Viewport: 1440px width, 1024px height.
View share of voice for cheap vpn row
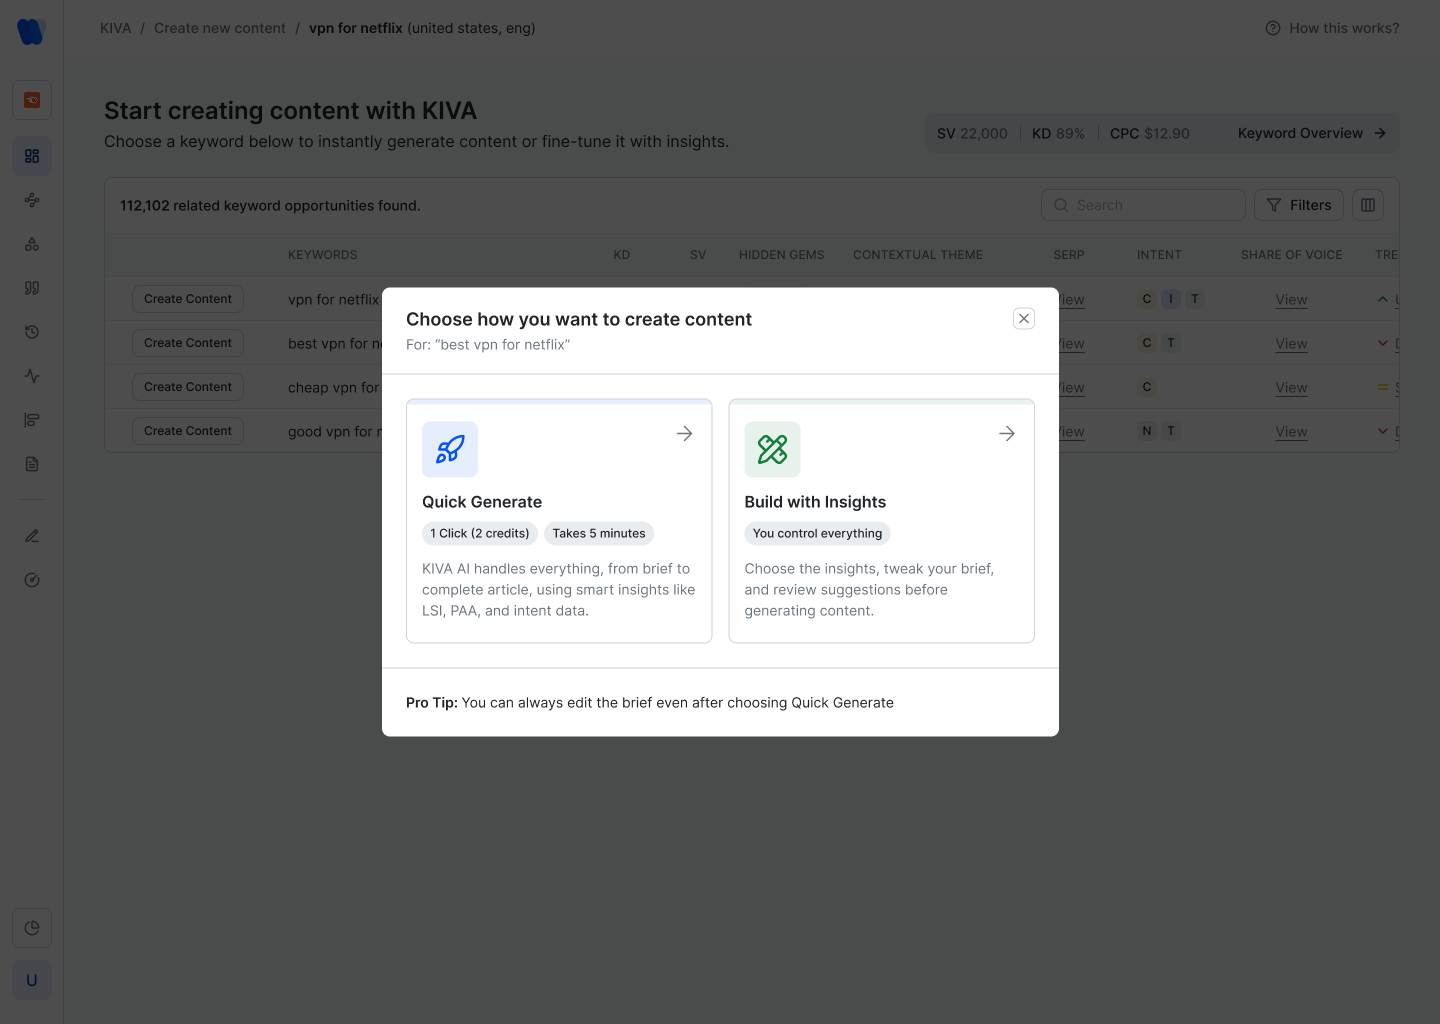1291,387
